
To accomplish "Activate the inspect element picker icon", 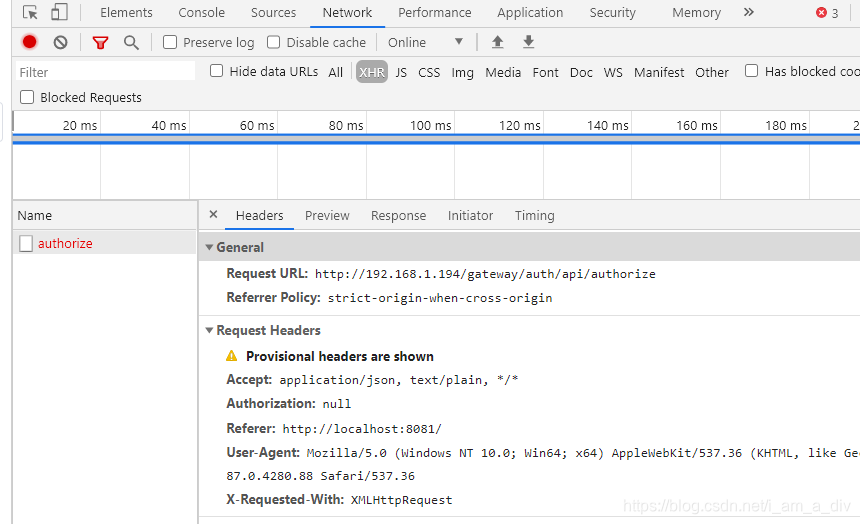I will click(x=30, y=12).
